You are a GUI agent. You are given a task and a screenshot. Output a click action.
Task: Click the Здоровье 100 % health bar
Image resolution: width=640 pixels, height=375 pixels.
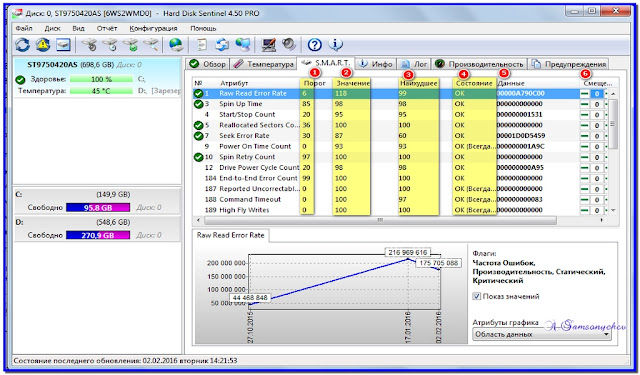[101, 79]
